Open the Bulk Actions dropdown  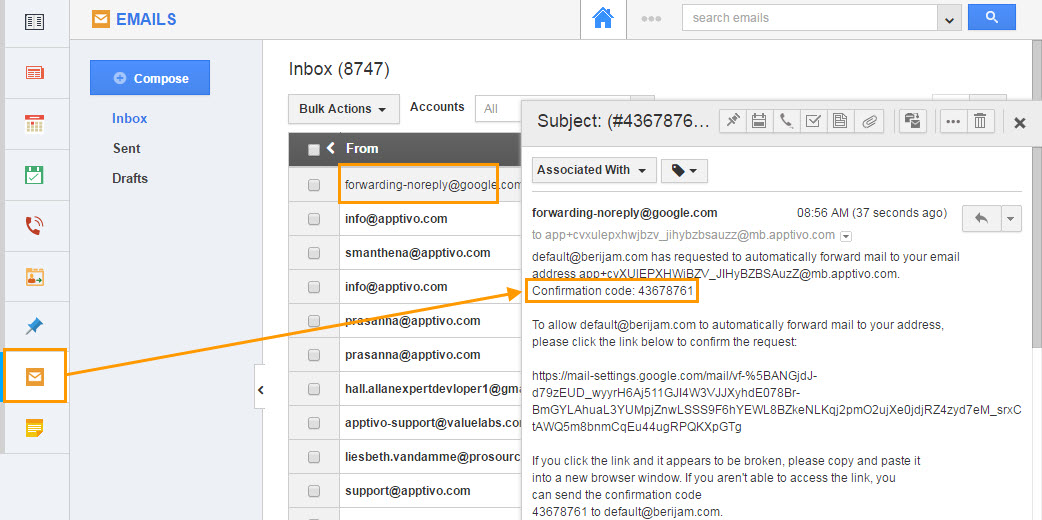pos(344,109)
